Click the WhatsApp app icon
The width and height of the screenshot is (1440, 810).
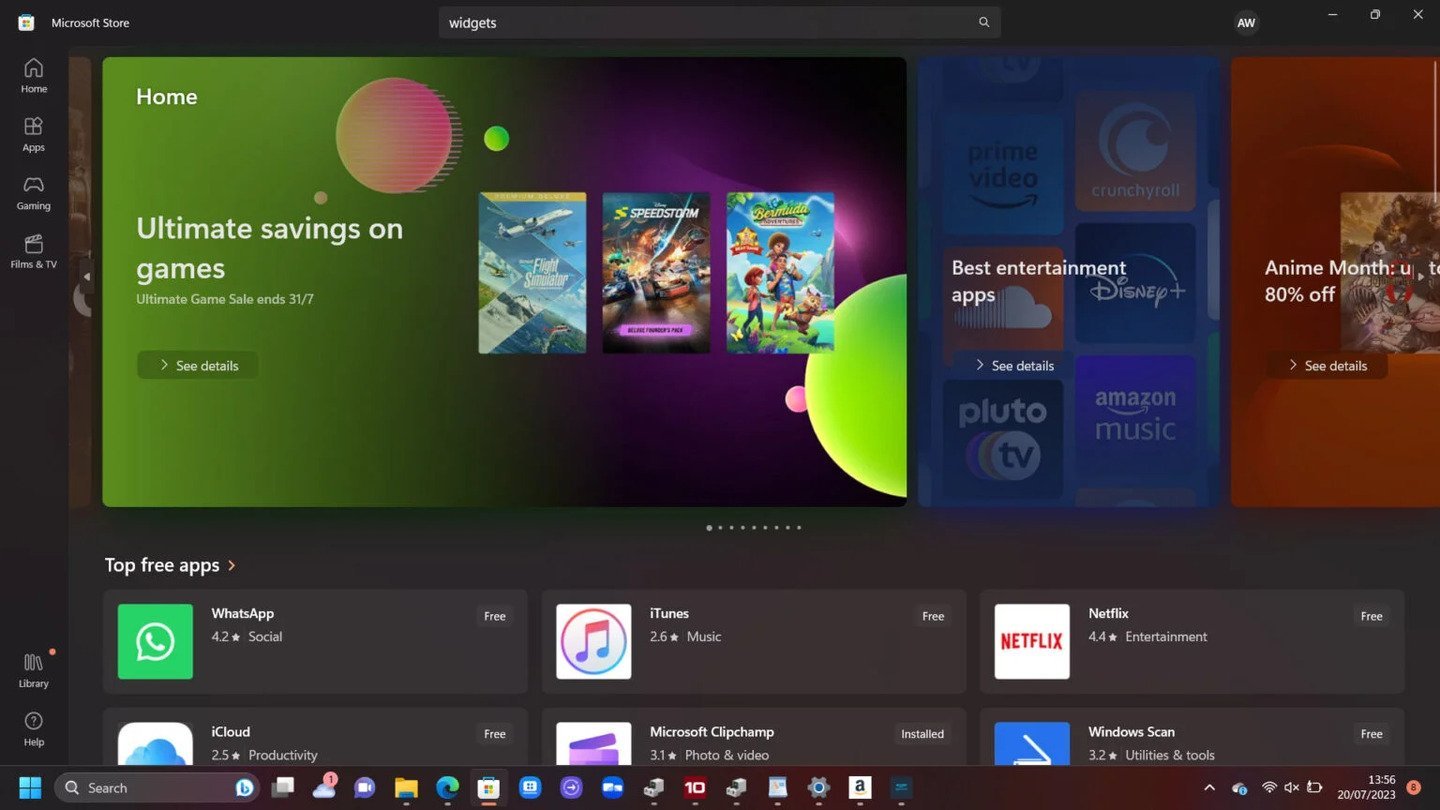pos(155,641)
